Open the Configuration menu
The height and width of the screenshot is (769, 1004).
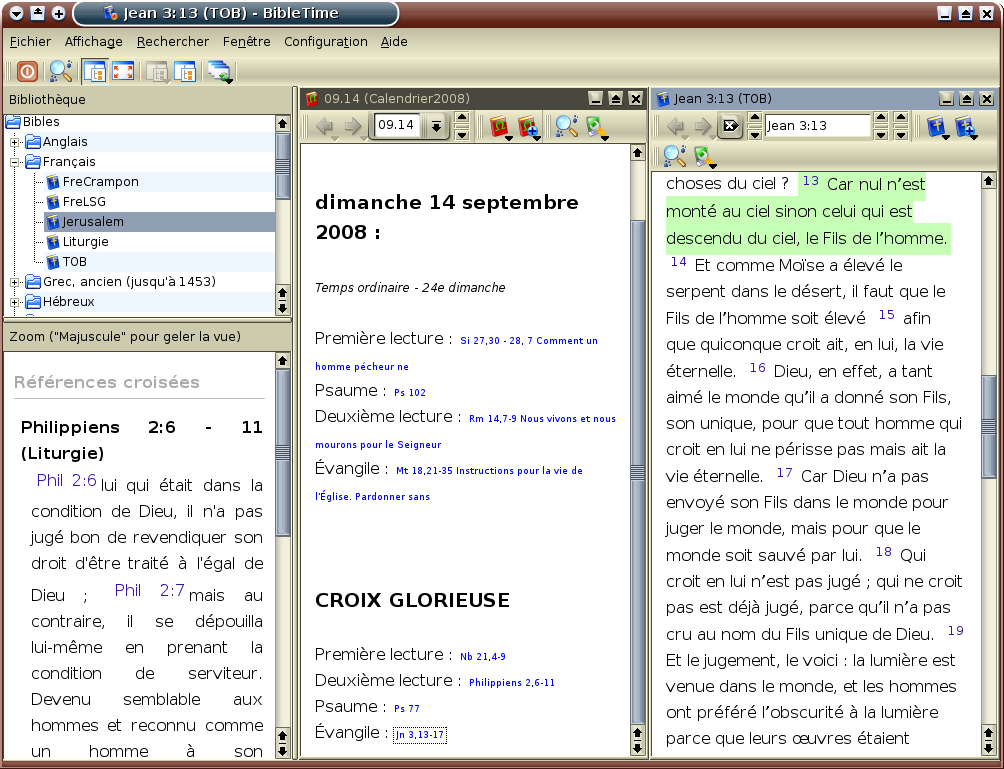point(326,42)
